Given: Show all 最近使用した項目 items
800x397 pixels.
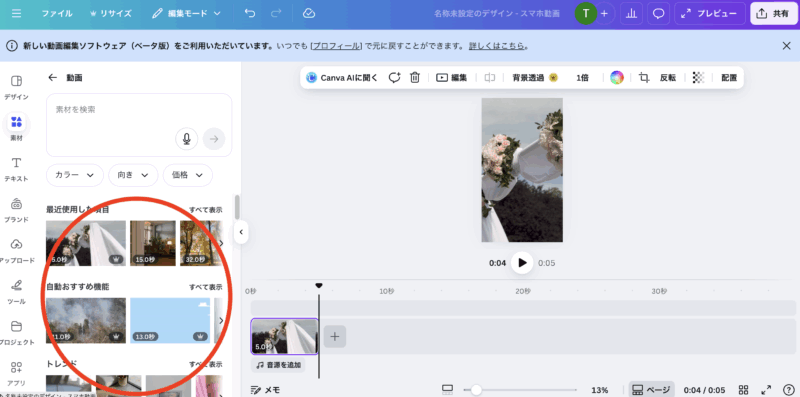Looking at the screenshot, I should [206, 210].
